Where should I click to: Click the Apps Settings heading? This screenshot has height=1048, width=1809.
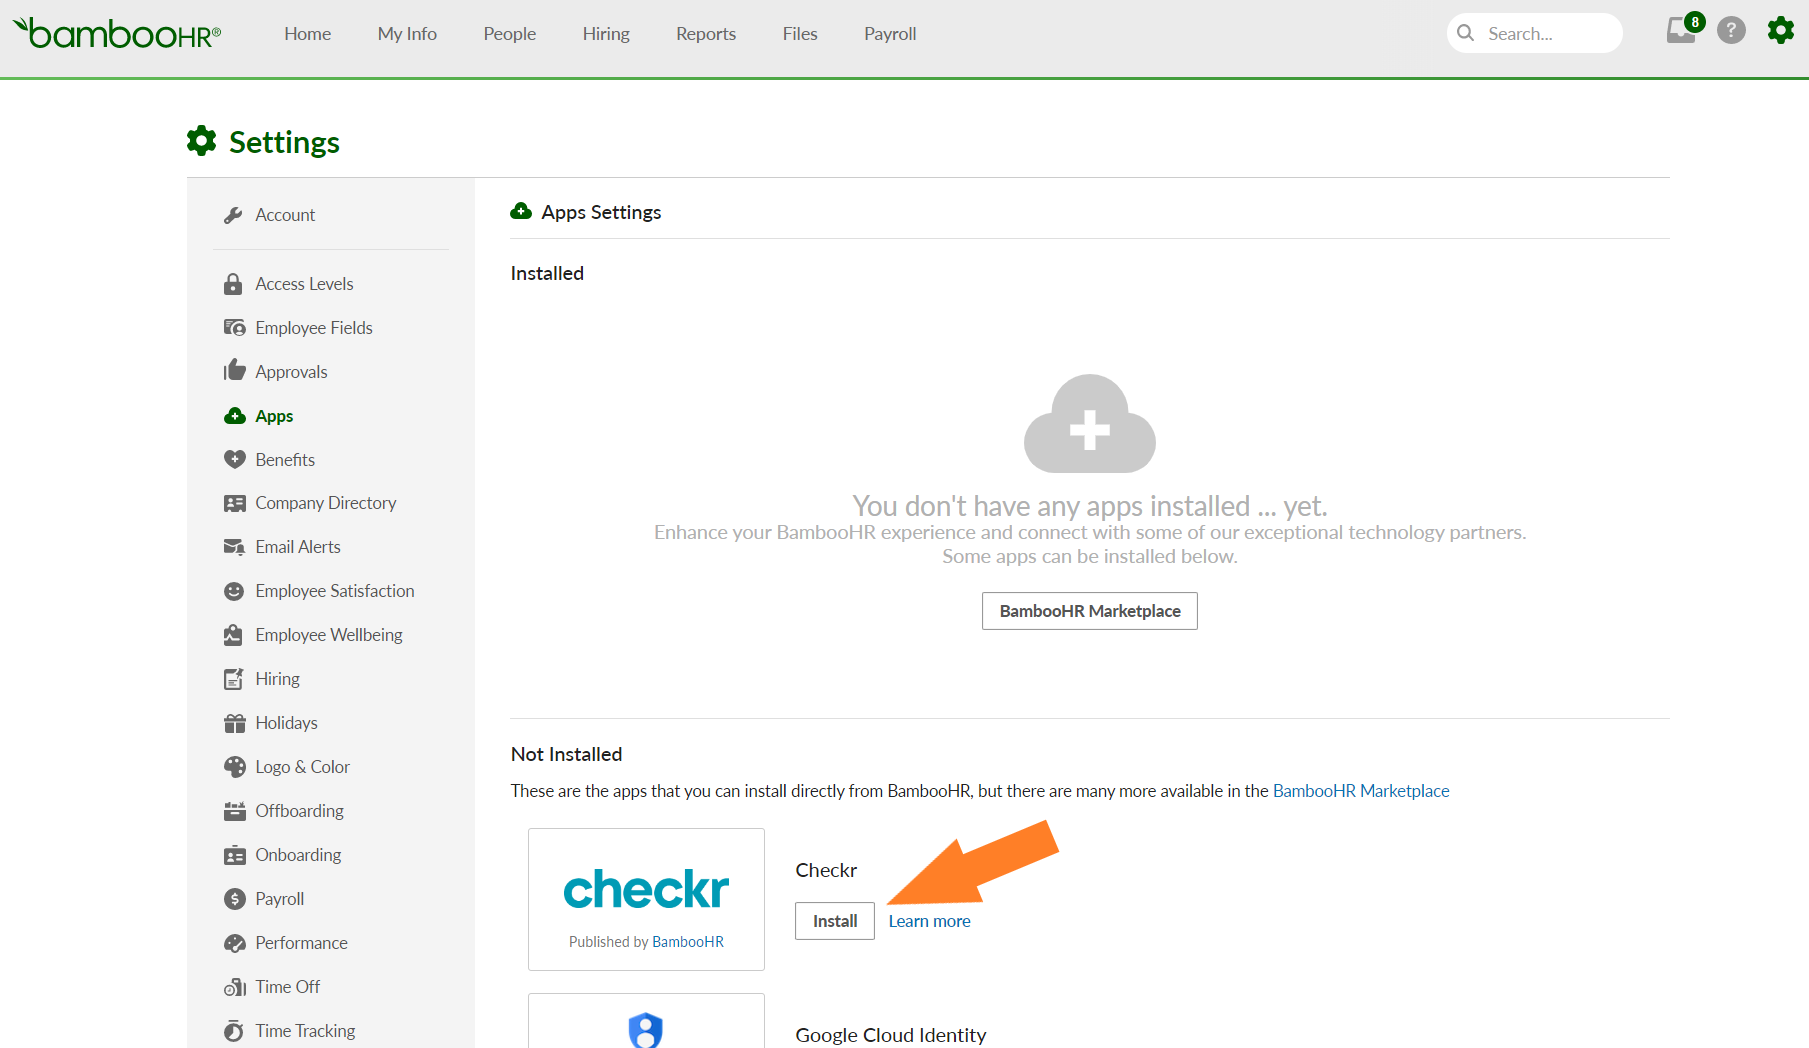tap(601, 212)
